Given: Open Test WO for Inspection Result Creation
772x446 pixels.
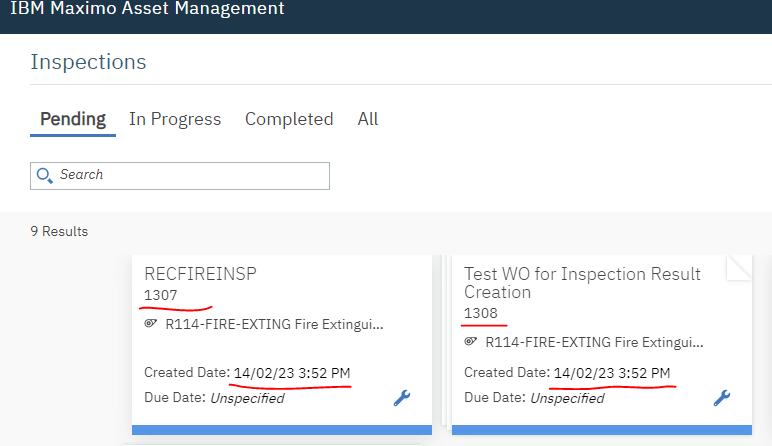Looking at the screenshot, I should (582, 283).
